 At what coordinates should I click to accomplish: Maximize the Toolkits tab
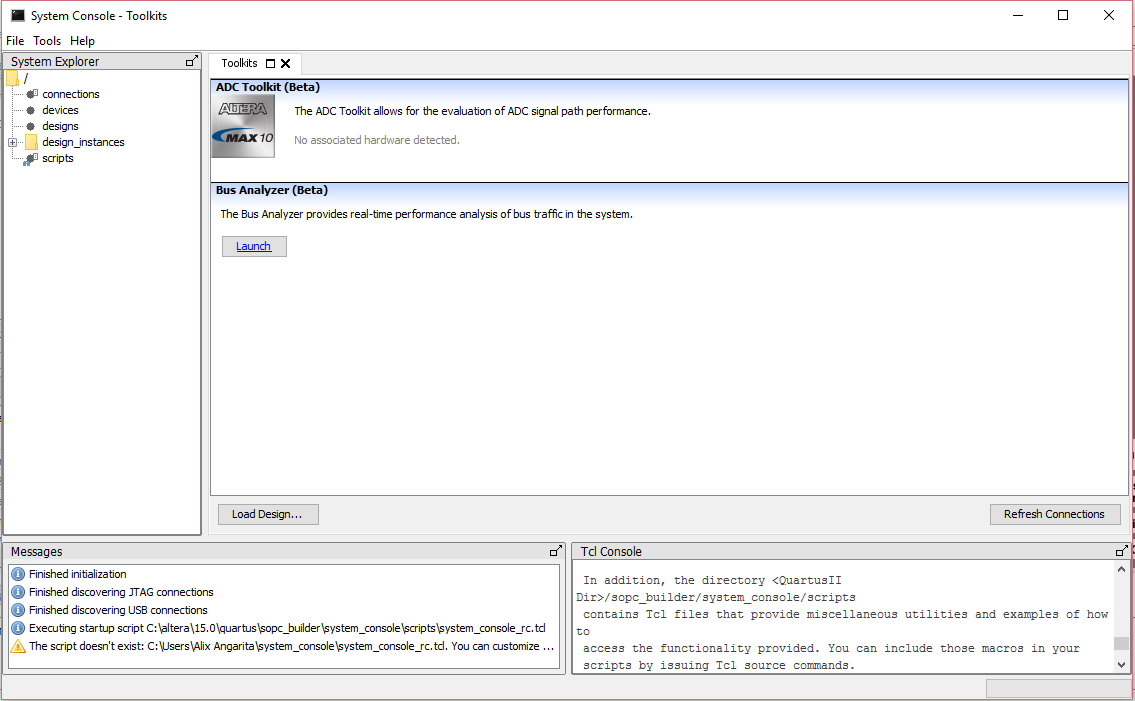coord(270,64)
